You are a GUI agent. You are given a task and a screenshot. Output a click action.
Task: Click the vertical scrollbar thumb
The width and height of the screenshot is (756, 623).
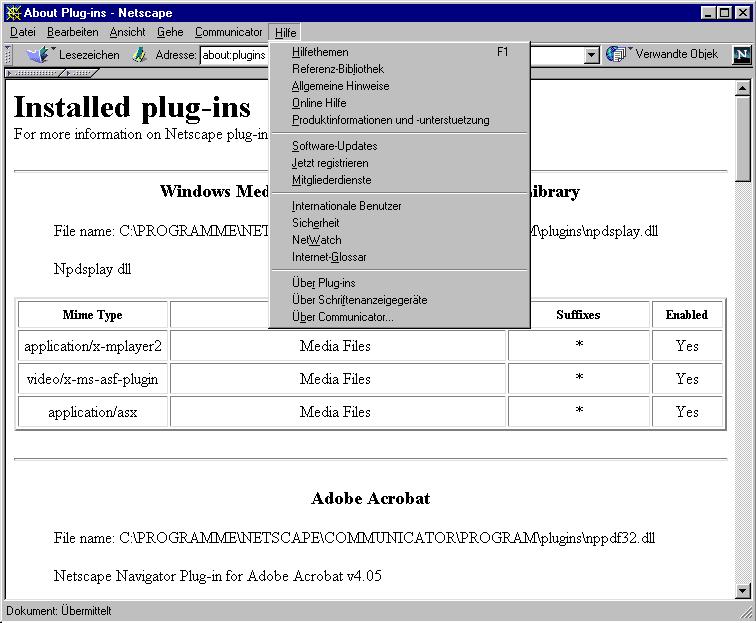coord(742,139)
